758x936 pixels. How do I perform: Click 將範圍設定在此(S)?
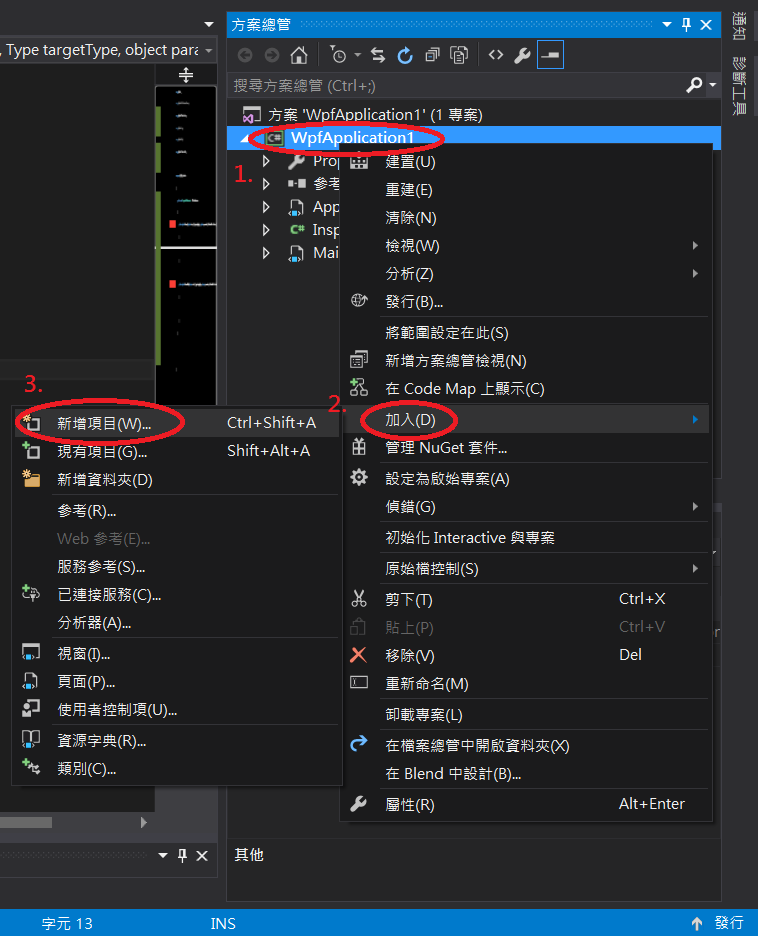(526, 333)
